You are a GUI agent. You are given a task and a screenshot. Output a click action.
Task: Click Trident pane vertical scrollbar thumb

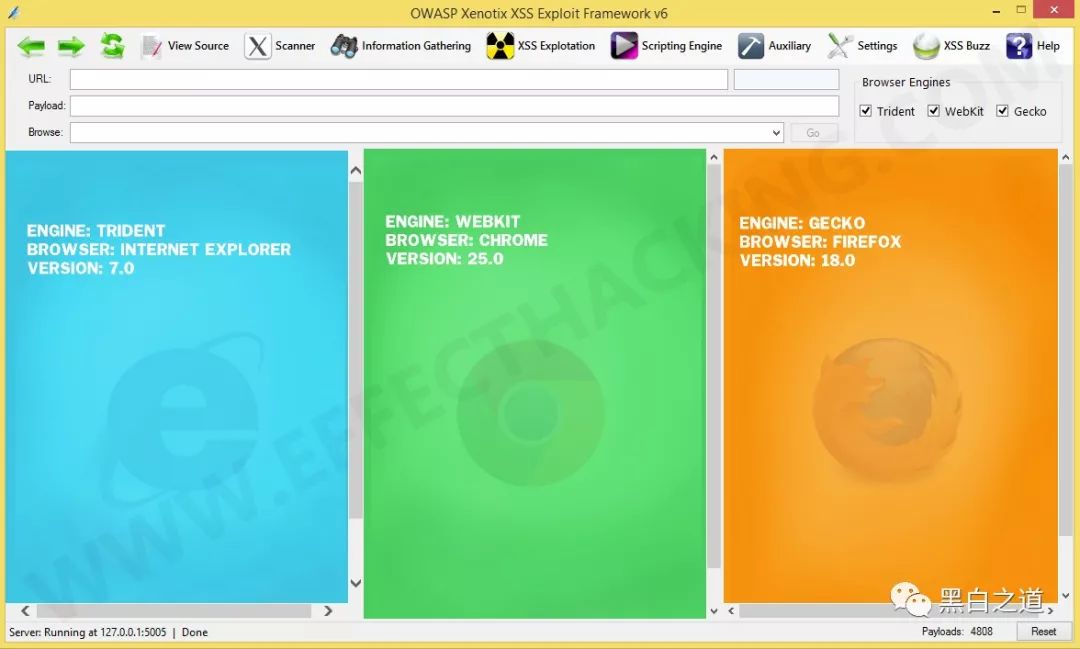click(355, 350)
